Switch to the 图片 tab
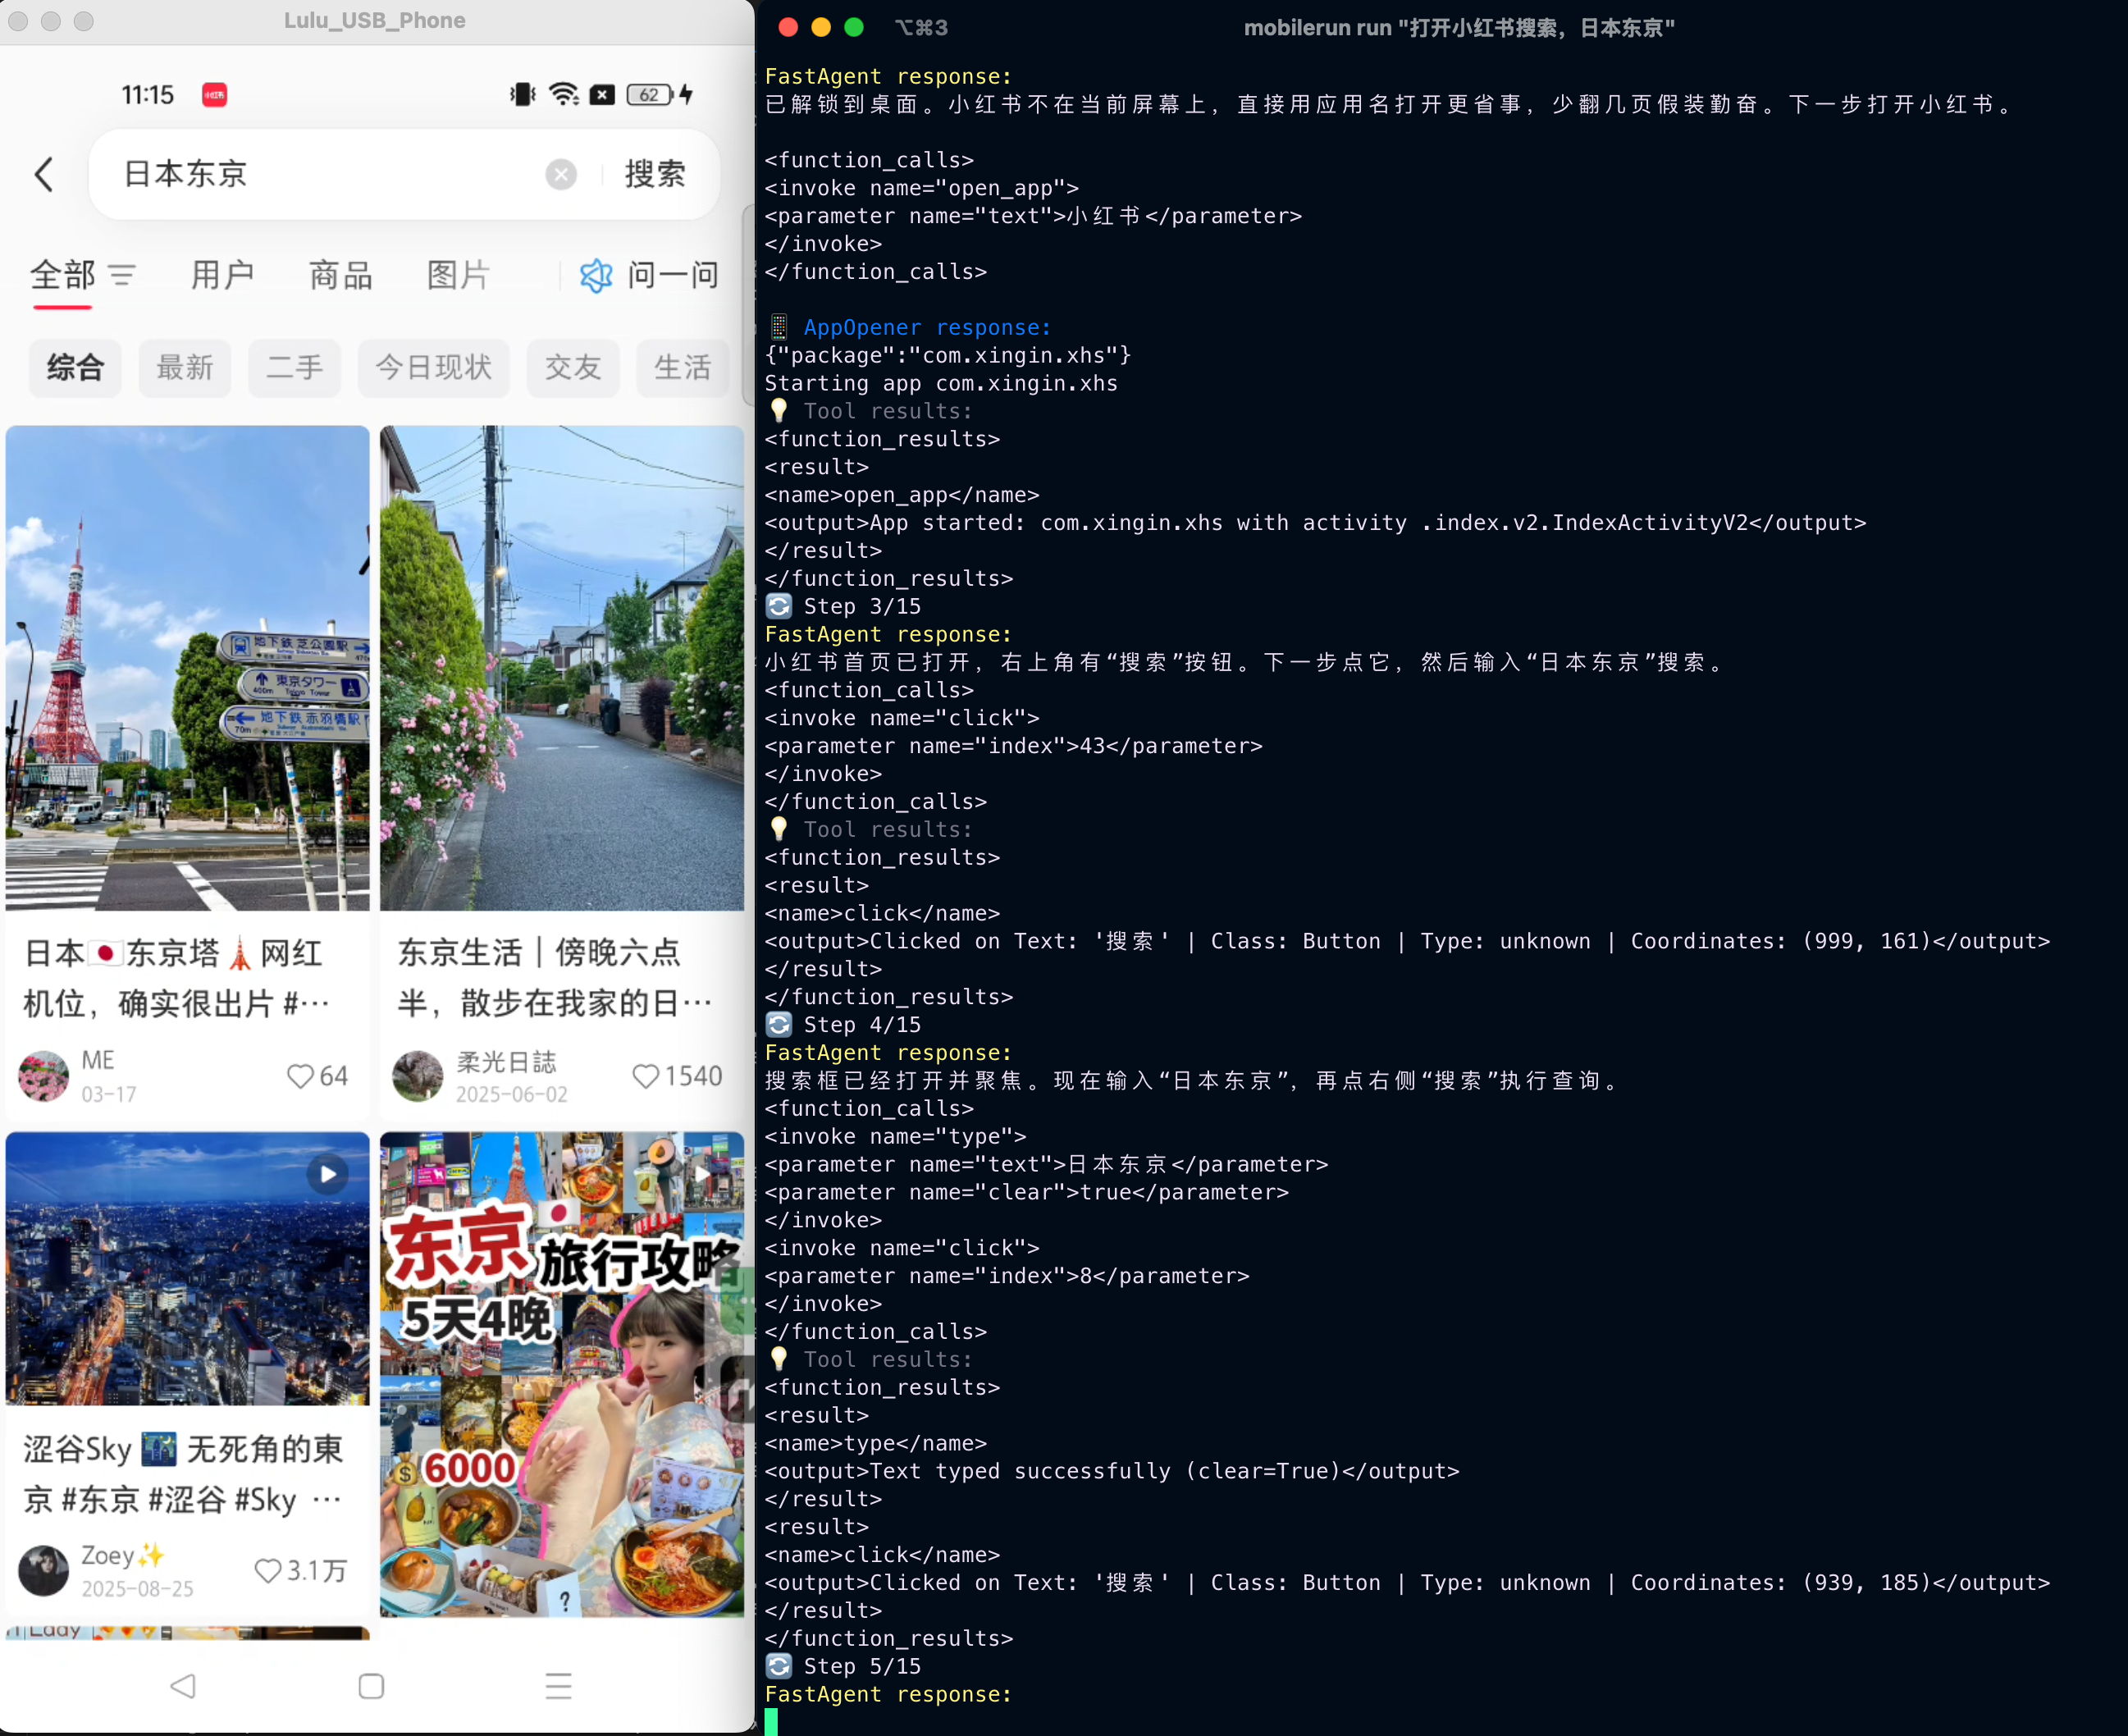Image resolution: width=2128 pixels, height=1736 pixels. point(458,275)
